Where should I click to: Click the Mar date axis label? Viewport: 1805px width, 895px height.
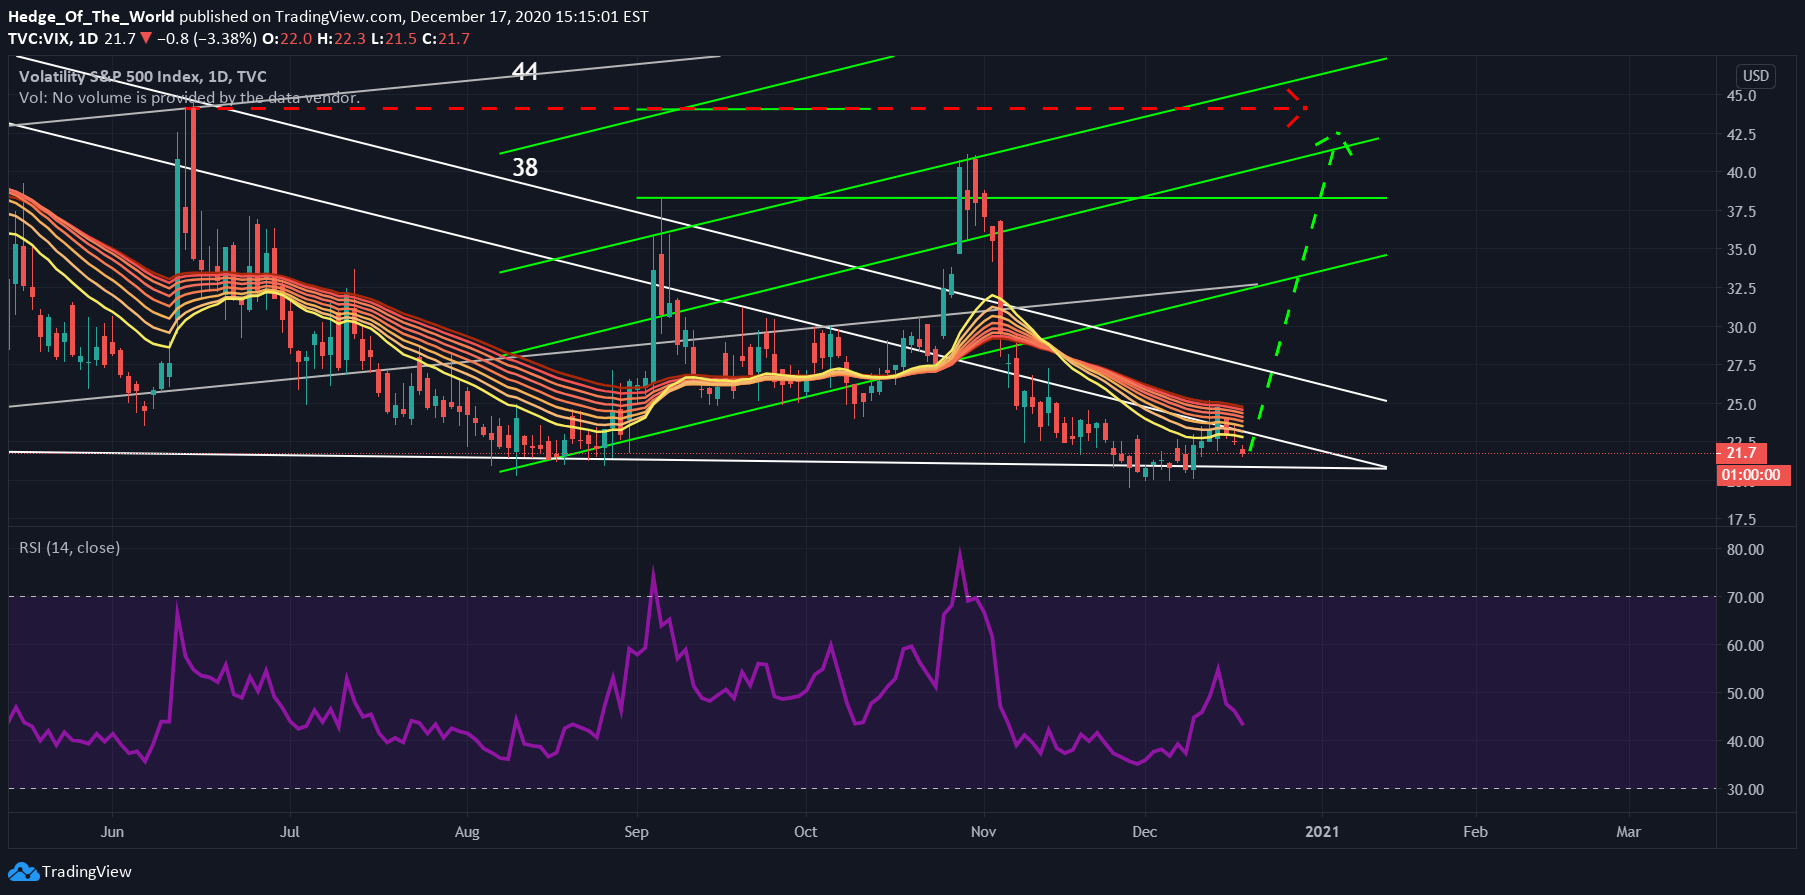pyautogui.click(x=1629, y=832)
